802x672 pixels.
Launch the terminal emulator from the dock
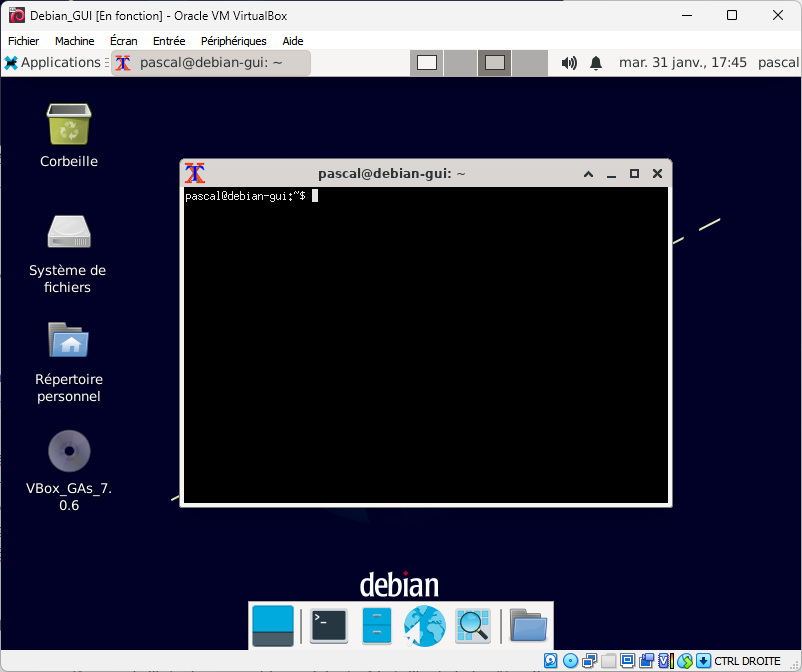click(x=329, y=626)
